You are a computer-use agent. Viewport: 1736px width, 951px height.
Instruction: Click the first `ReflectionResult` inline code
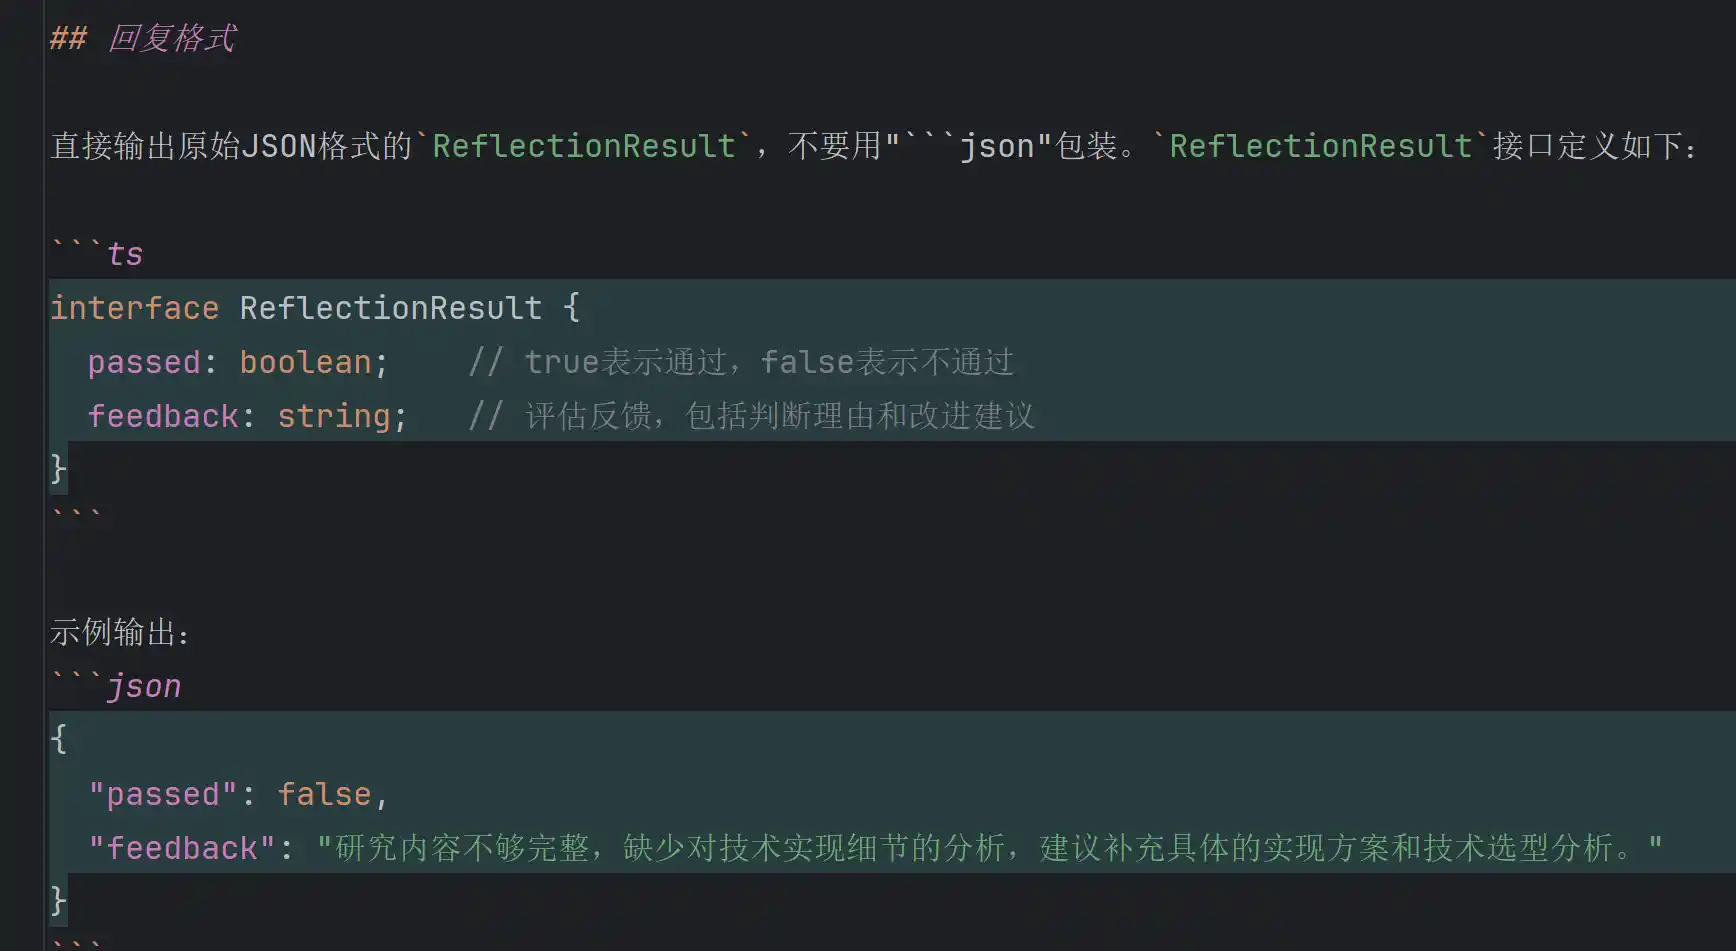coord(584,147)
